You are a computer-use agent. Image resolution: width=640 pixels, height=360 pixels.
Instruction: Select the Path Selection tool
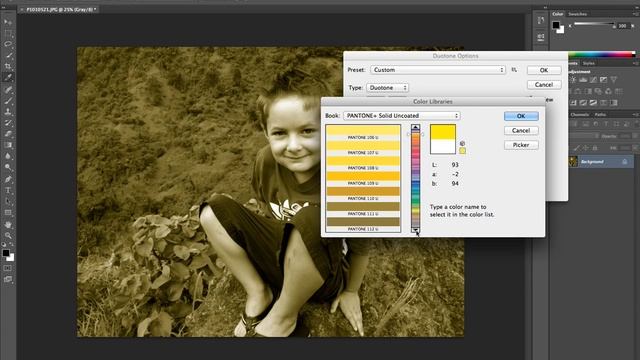point(8,201)
